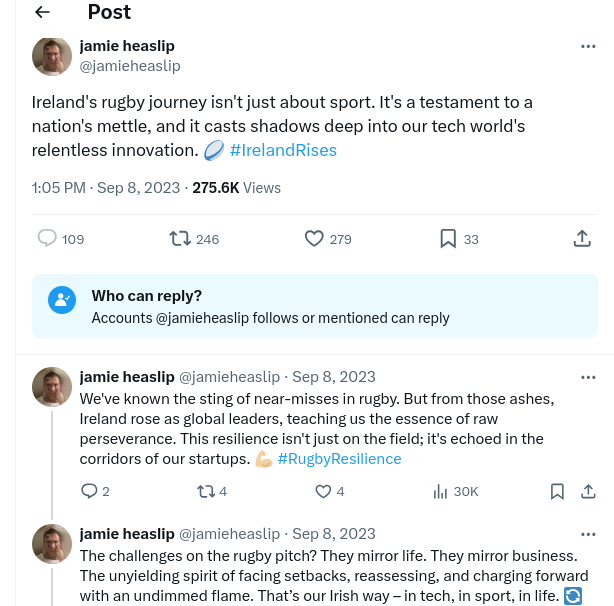The width and height of the screenshot is (614, 606).
Task: View analytics for 30K views reply
Action: [x=440, y=491]
